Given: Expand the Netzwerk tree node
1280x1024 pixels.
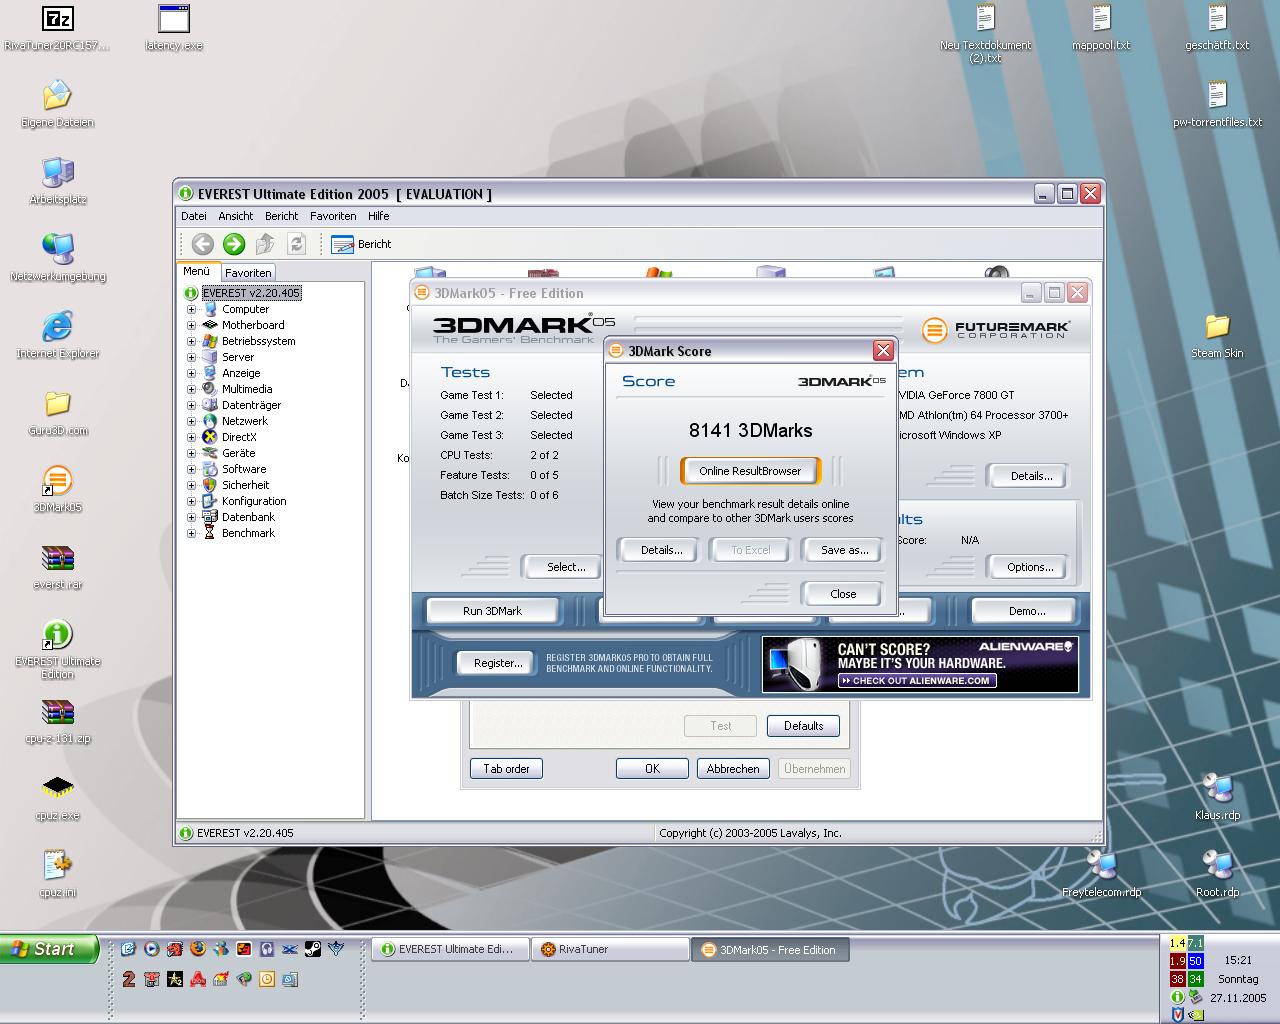Looking at the screenshot, I should pos(191,421).
